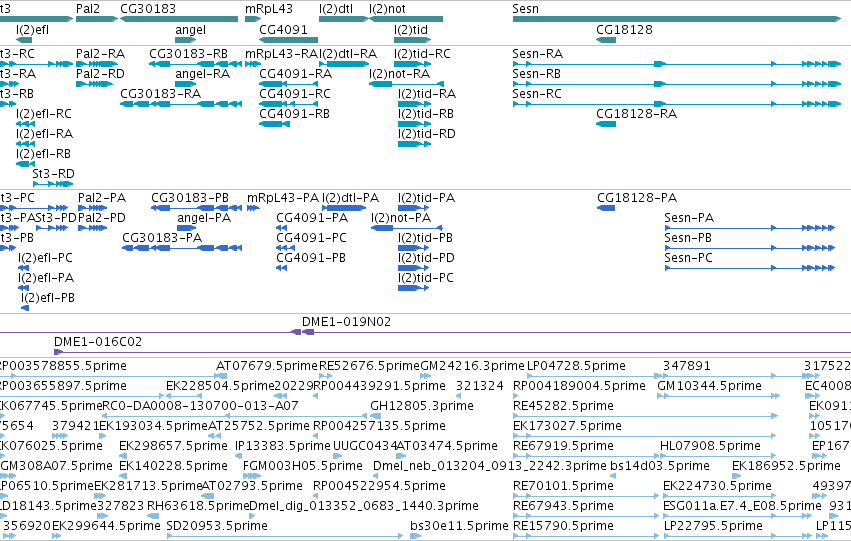Viewport: 851px width, 541px height.
Task: Open EST label EK173027.5prime
Action: pos(567,427)
